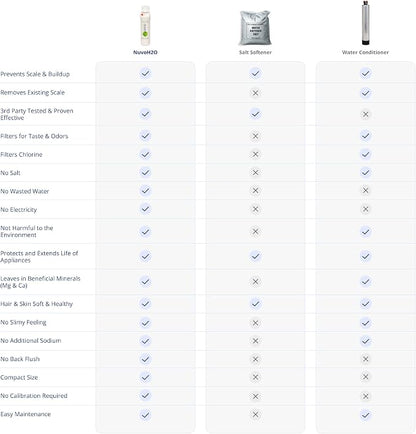Click the NuvoH2O product cartridge image

[145, 26]
